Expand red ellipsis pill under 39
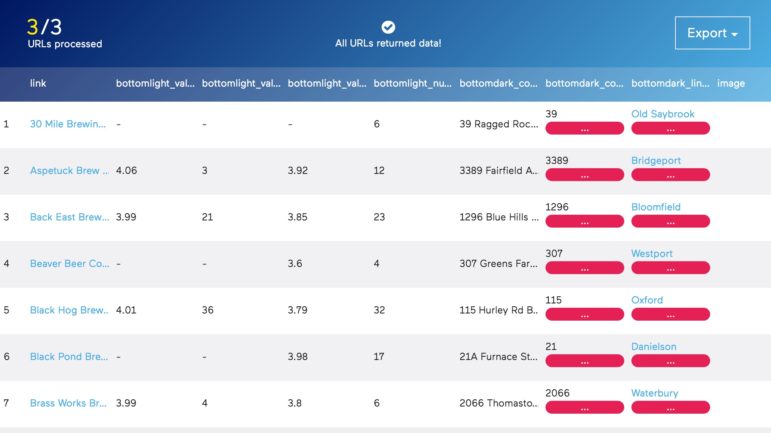Image resolution: width=771 pixels, height=433 pixels. (585, 129)
